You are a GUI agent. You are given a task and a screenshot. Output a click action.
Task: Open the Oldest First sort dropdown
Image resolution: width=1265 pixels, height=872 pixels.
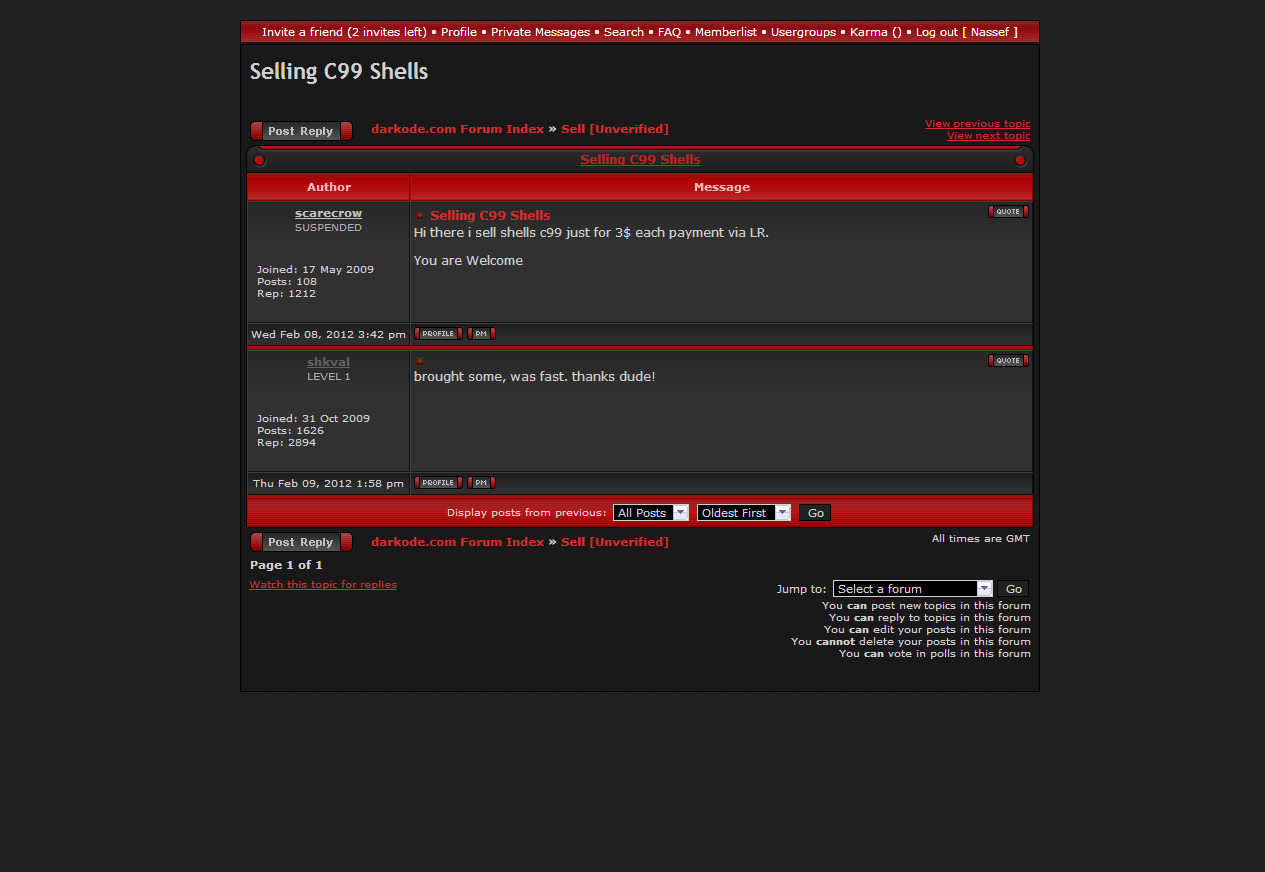[x=743, y=513]
